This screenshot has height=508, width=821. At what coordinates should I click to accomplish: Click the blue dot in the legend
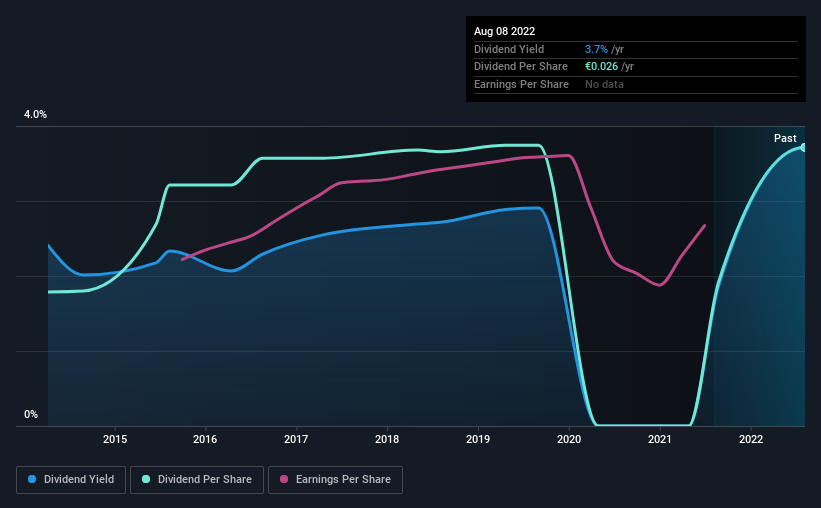(x=33, y=480)
